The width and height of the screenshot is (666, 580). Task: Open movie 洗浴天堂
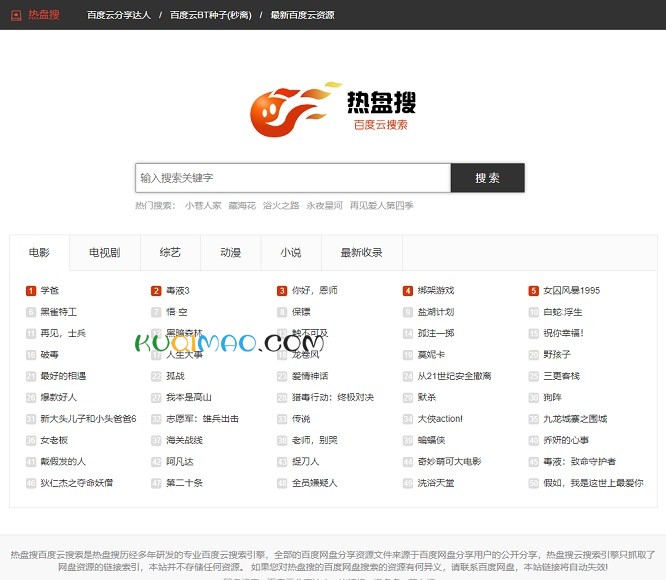(x=436, y=483)
